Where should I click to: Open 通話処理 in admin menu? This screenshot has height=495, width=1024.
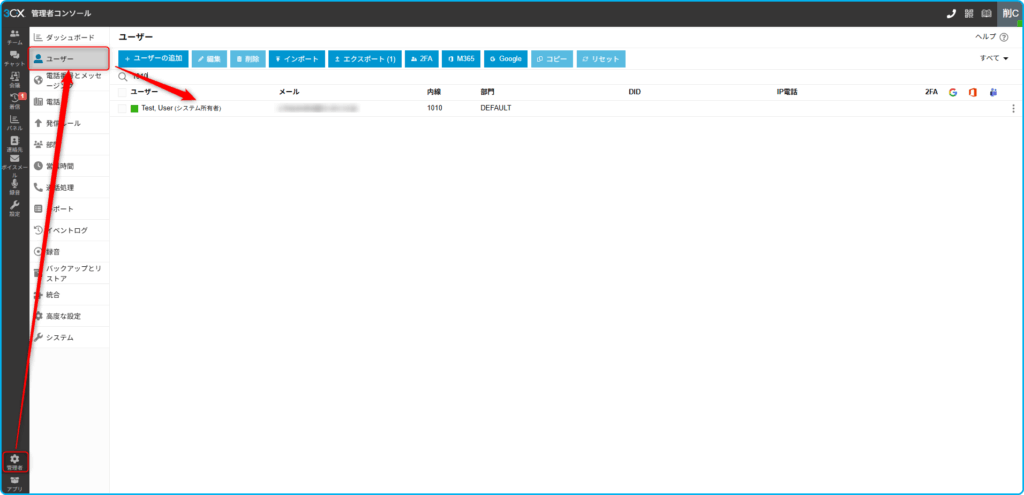click(x=69, y=187)
